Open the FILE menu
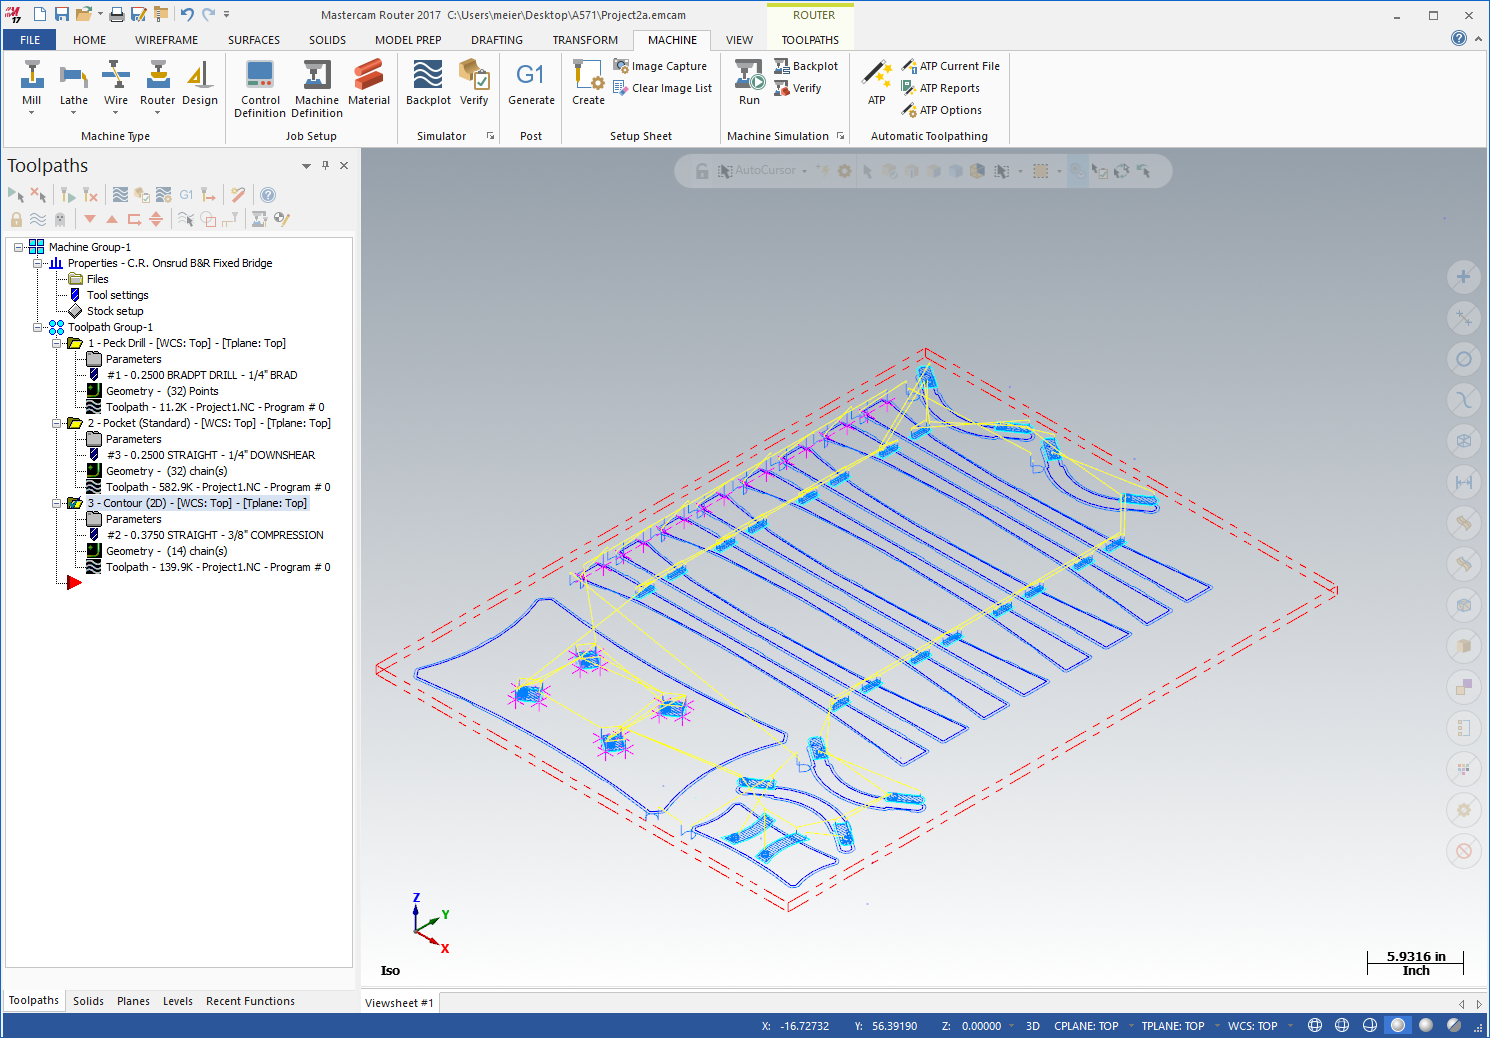The width and height of the screenshot is (1490, 1038). (x=29, y=40)
